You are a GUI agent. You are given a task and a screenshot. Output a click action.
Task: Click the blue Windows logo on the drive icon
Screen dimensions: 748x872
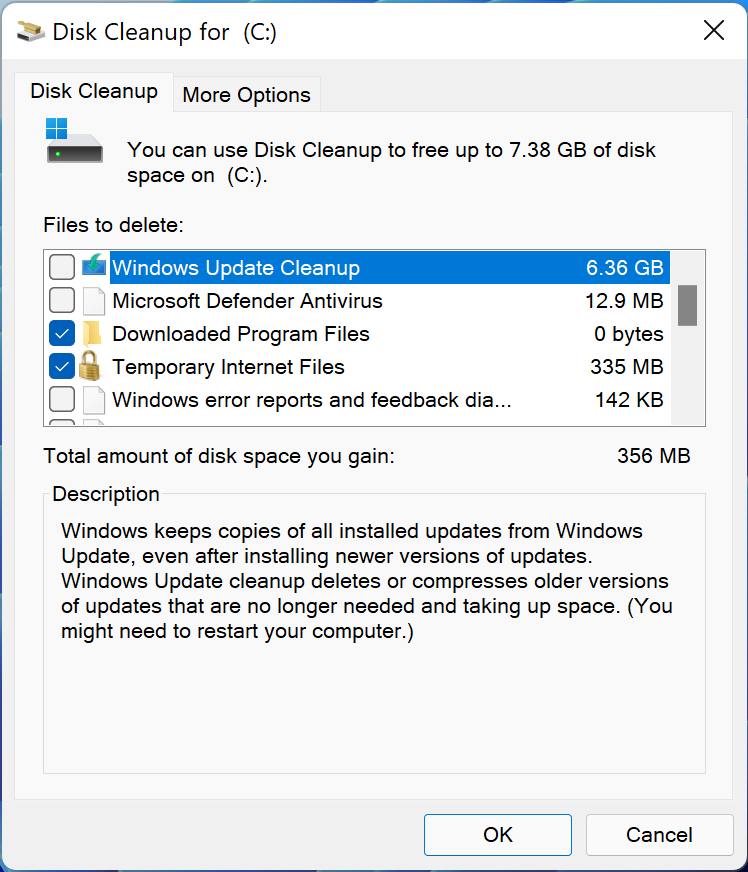(57, 128)
